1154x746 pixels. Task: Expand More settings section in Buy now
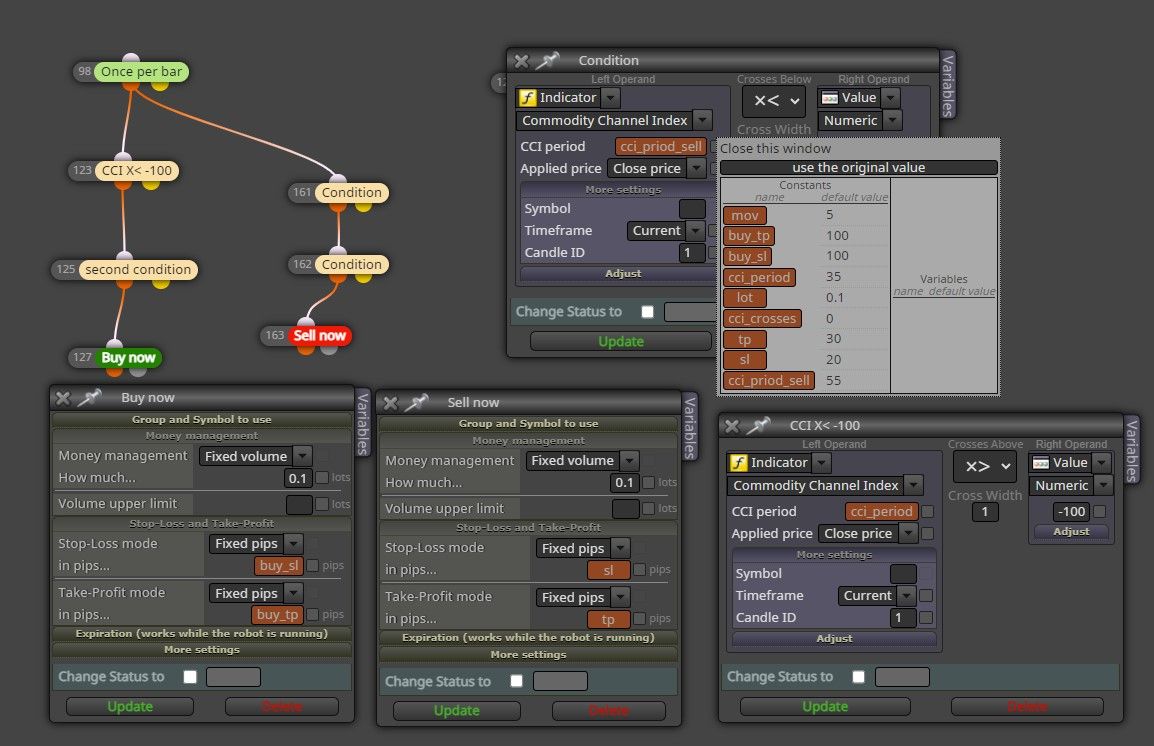point(202,650)
